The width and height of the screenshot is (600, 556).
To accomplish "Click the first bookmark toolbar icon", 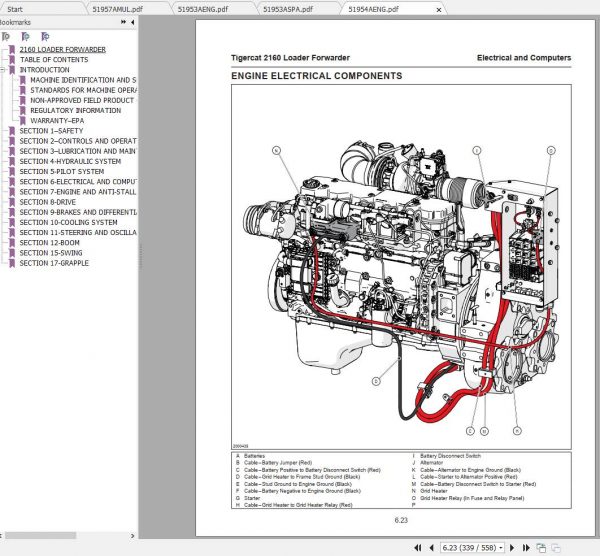I will [6, 37].
